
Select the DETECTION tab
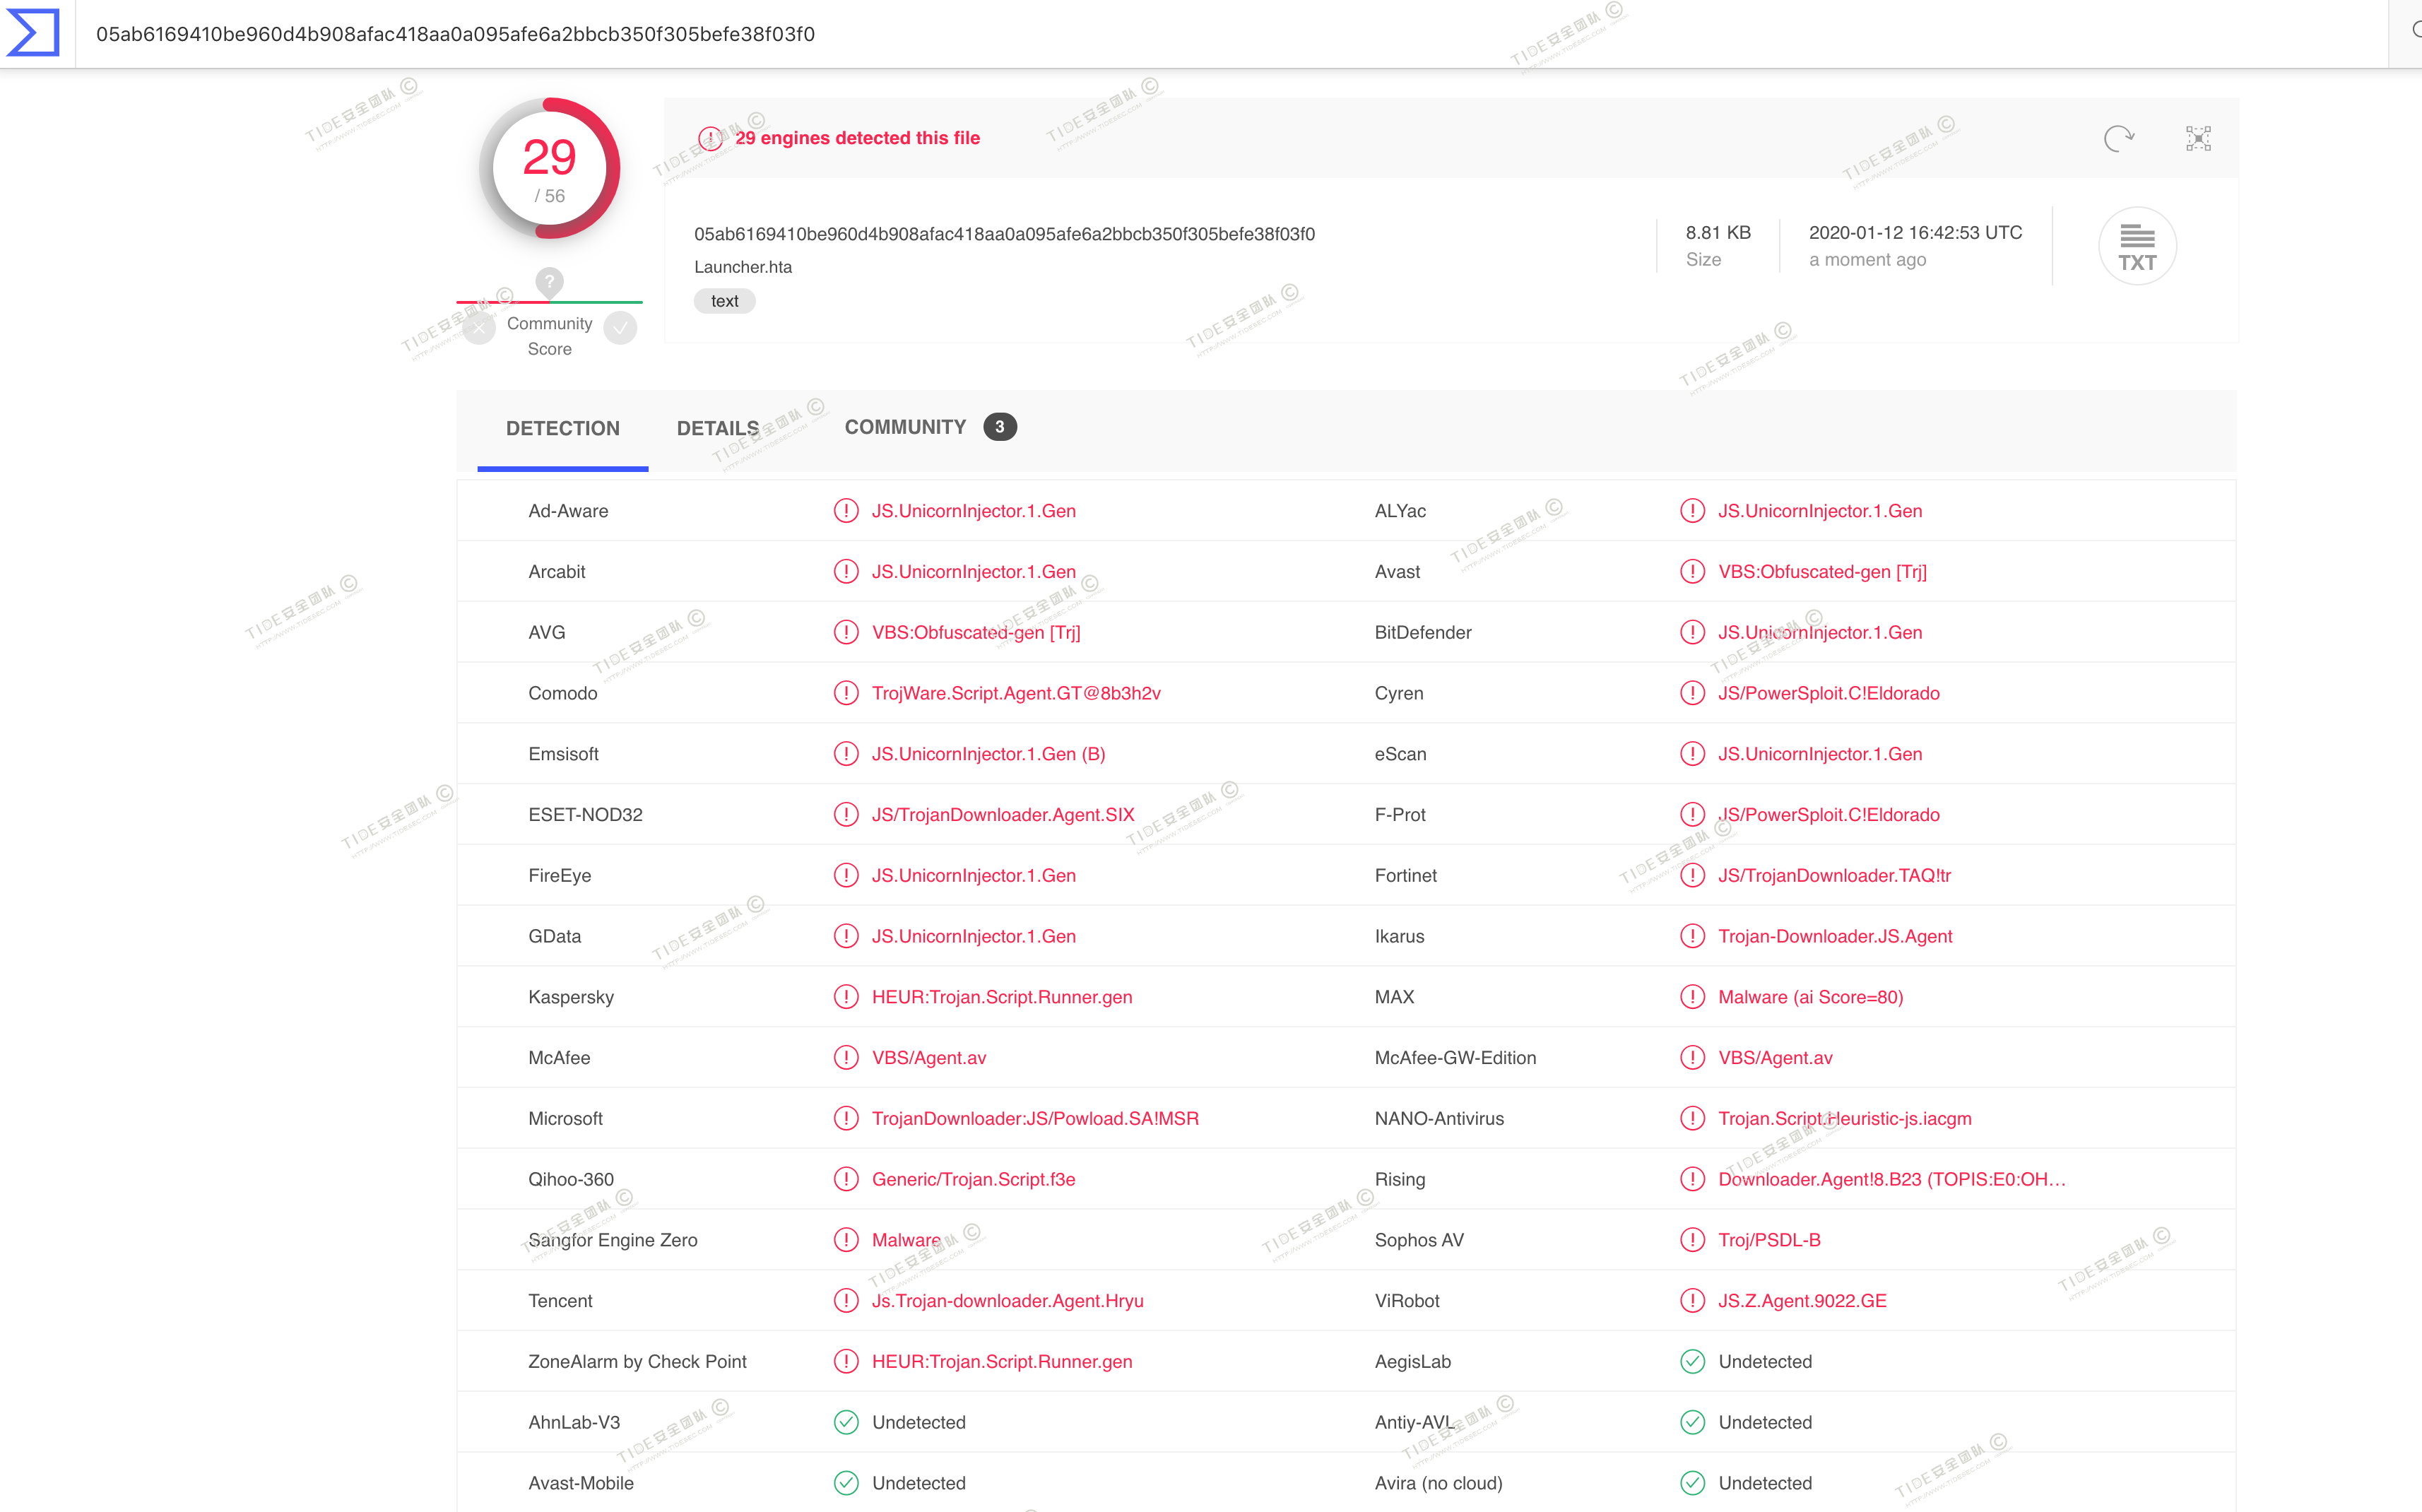(562, 428)
